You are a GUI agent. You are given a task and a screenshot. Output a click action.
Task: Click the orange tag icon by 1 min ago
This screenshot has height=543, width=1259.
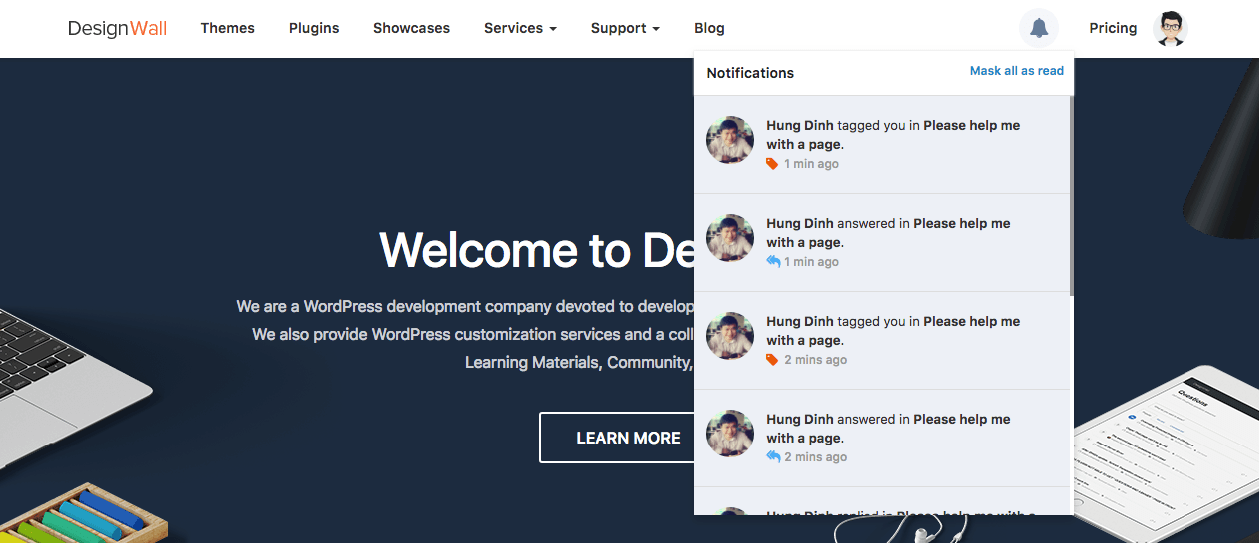point(772,164)
